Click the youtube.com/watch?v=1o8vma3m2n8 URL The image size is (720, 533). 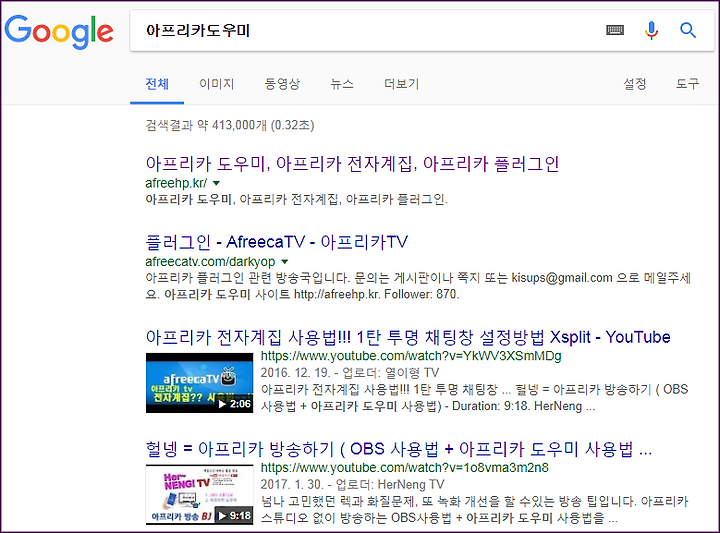[x=405, y=468]
